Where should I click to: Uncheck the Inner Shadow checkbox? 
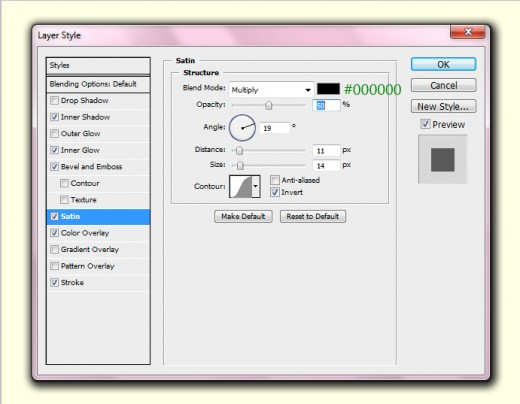click(x=54, y=117)
